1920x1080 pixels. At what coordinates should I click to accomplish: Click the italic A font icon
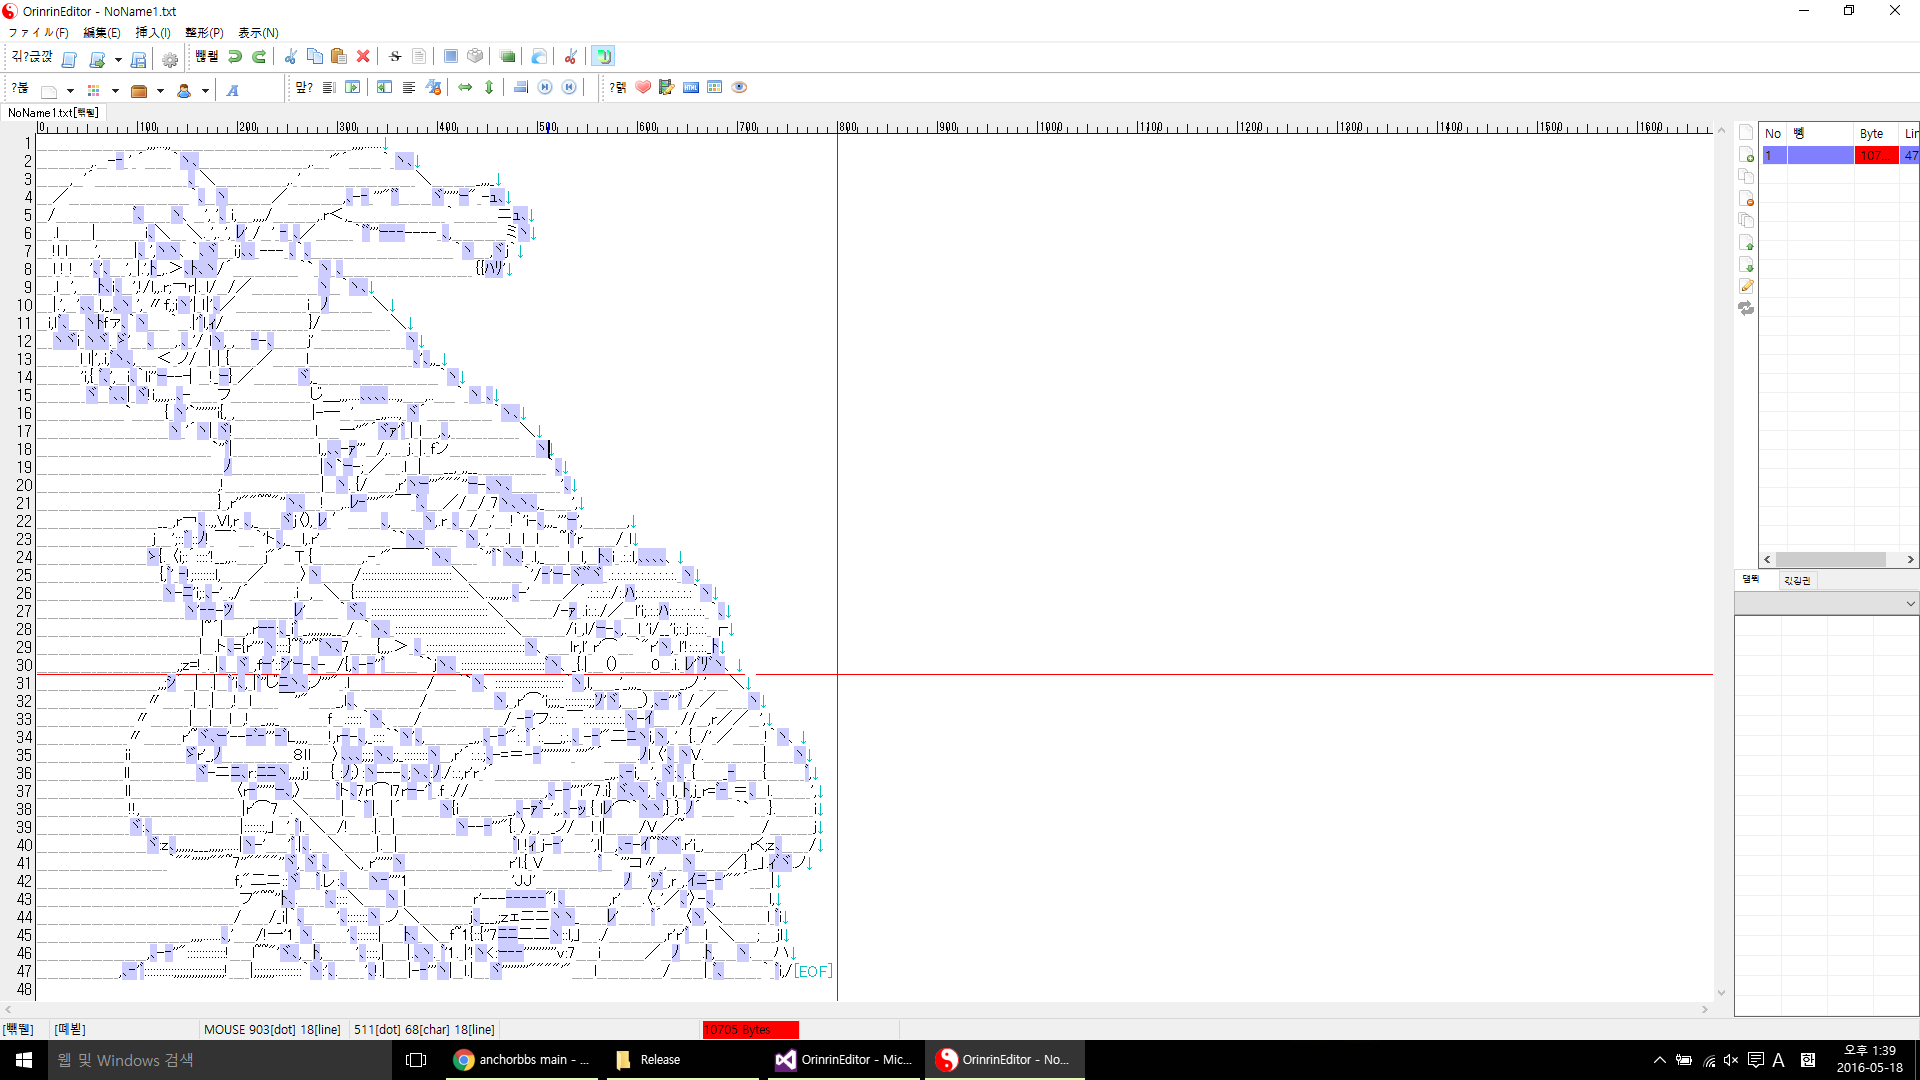tap(232, 90)
